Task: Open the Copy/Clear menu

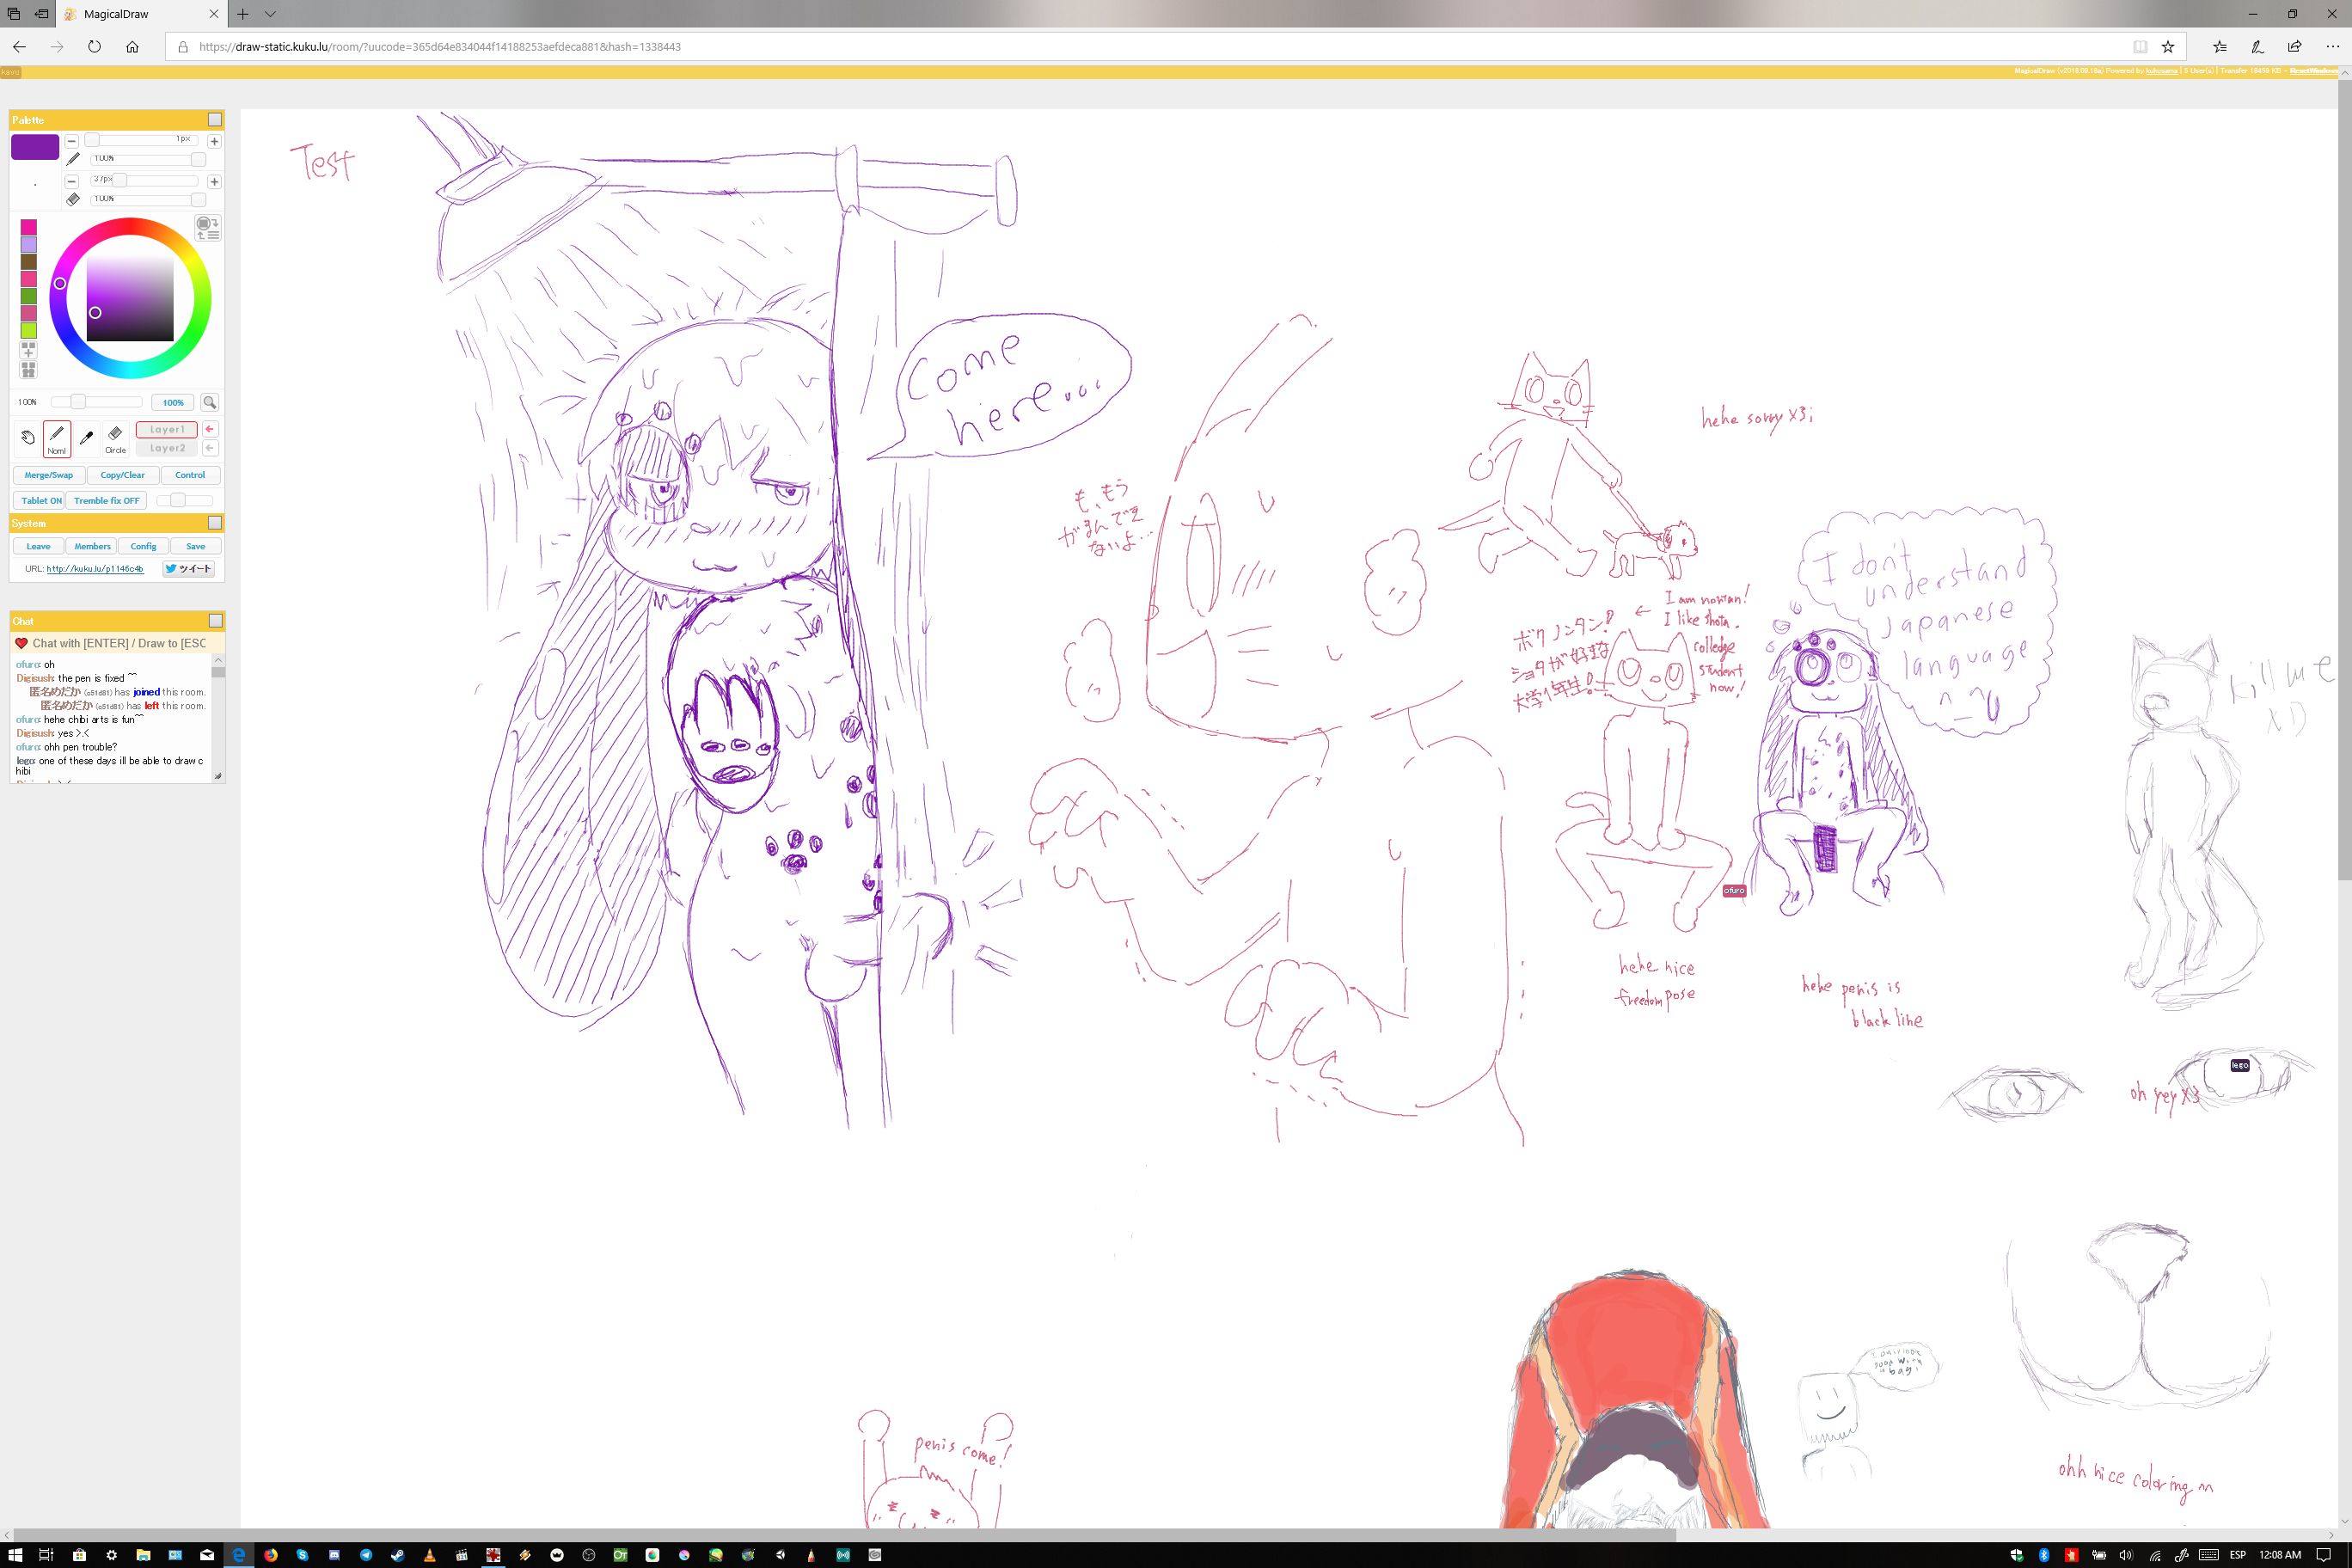Action: (x=122, y=475)
